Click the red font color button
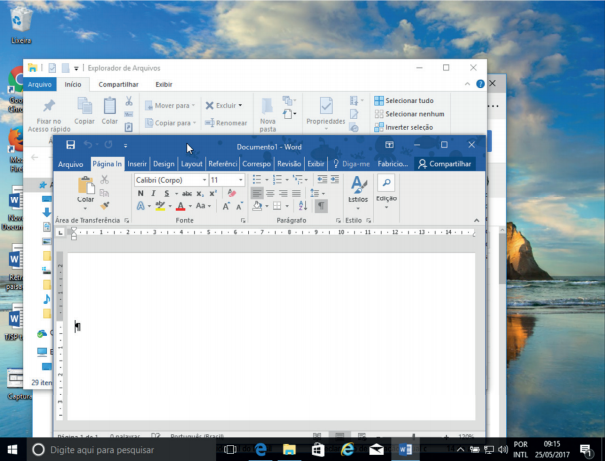Viewport: 606px width, 461px height. [x=180, y=206]
